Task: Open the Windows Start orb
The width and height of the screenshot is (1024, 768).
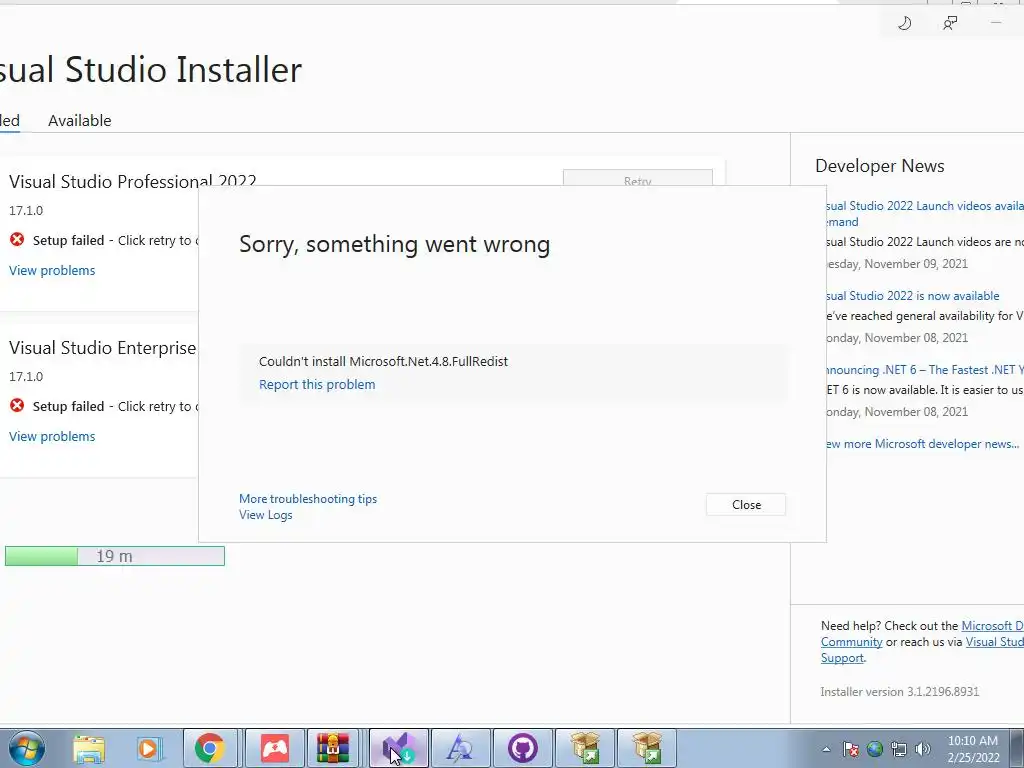Action: [x=27, y=748]
